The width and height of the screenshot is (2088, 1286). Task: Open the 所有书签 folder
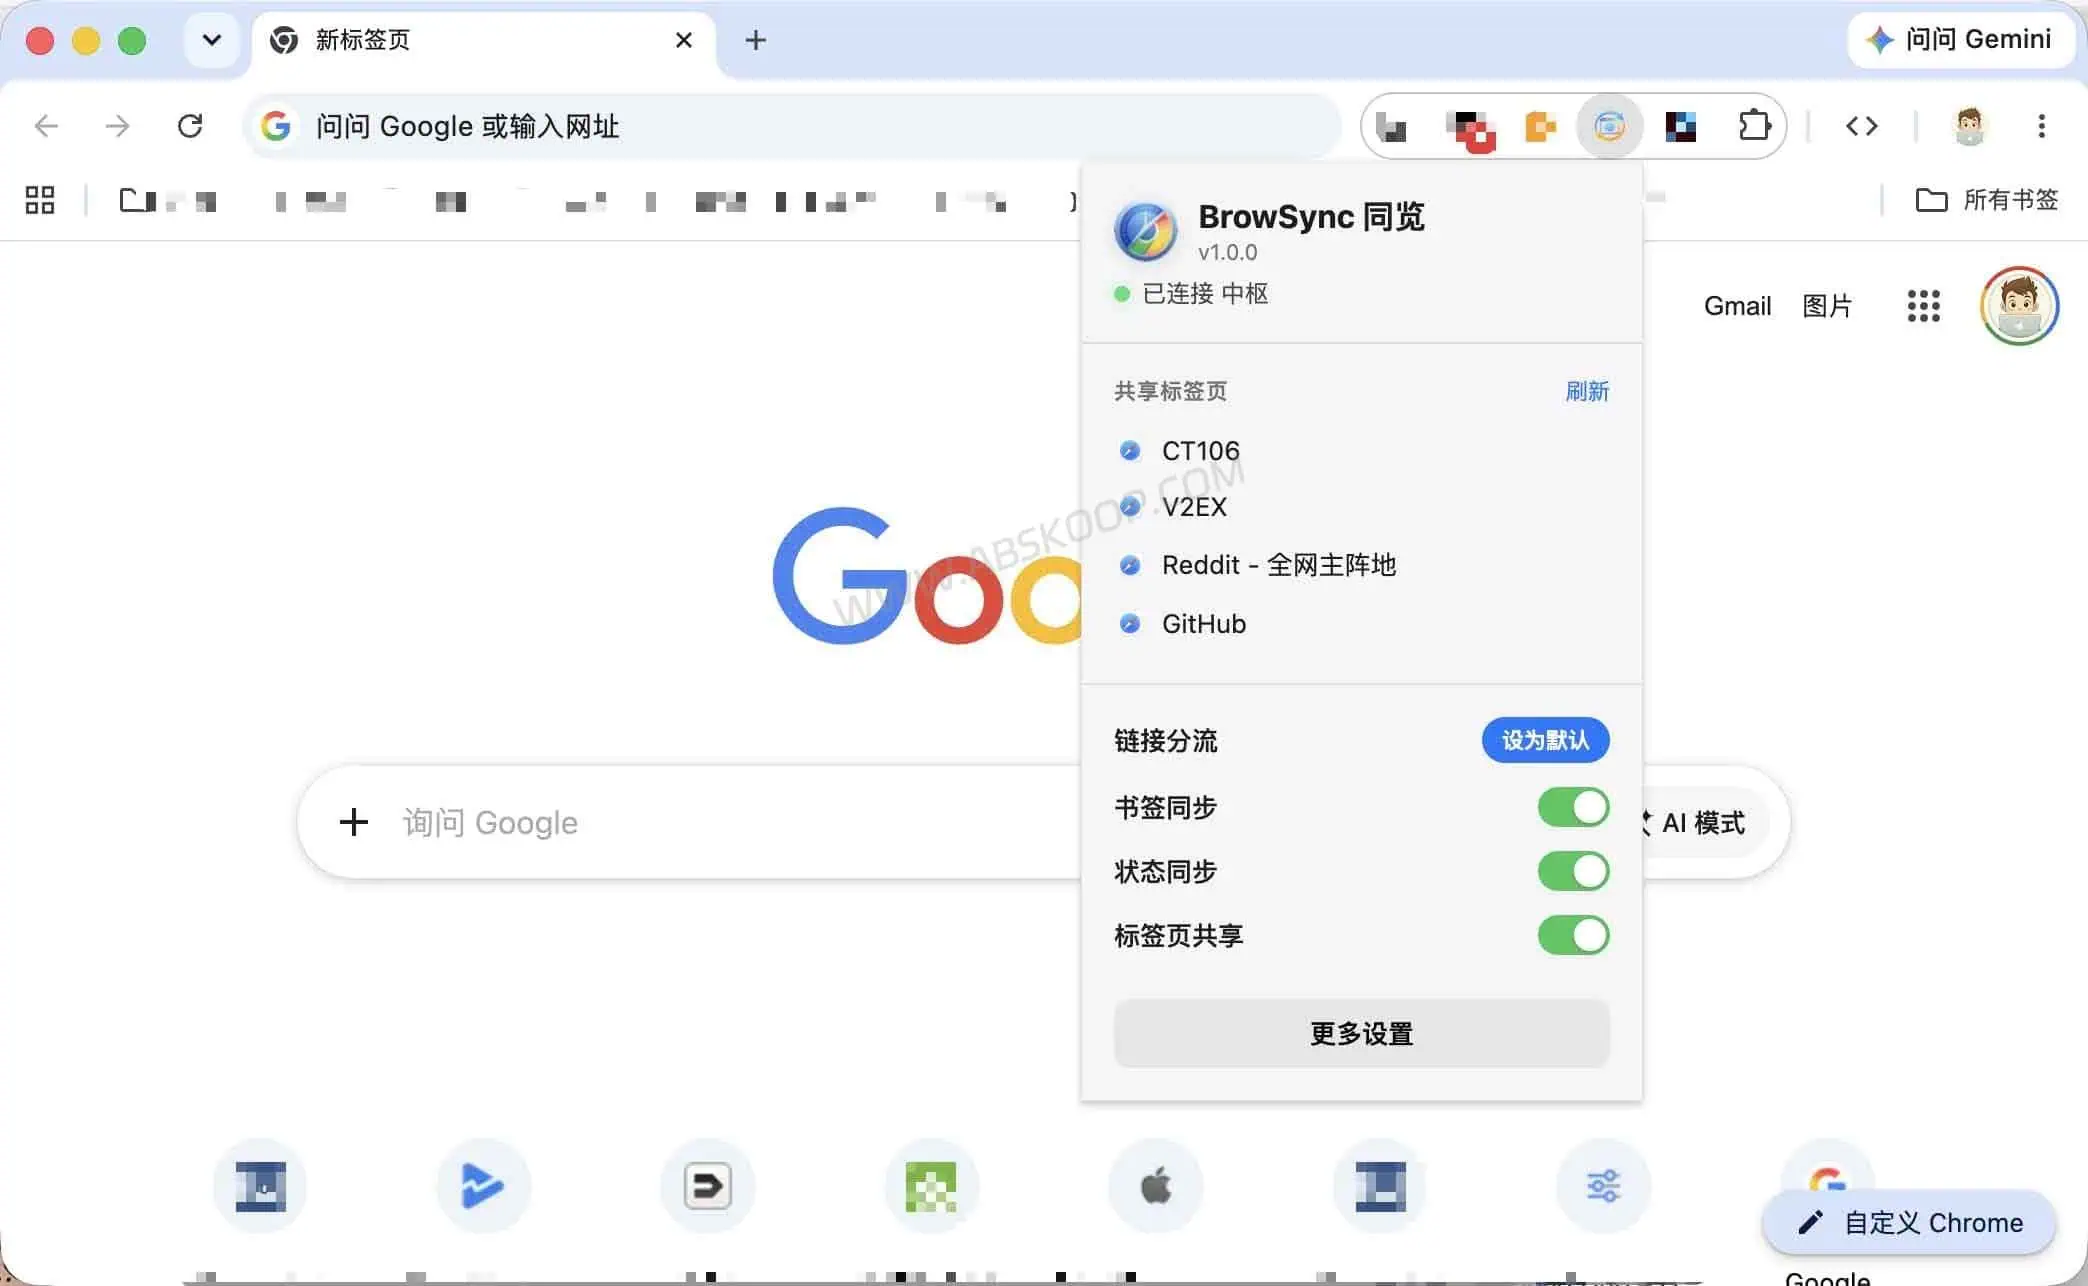[1986, 200]
